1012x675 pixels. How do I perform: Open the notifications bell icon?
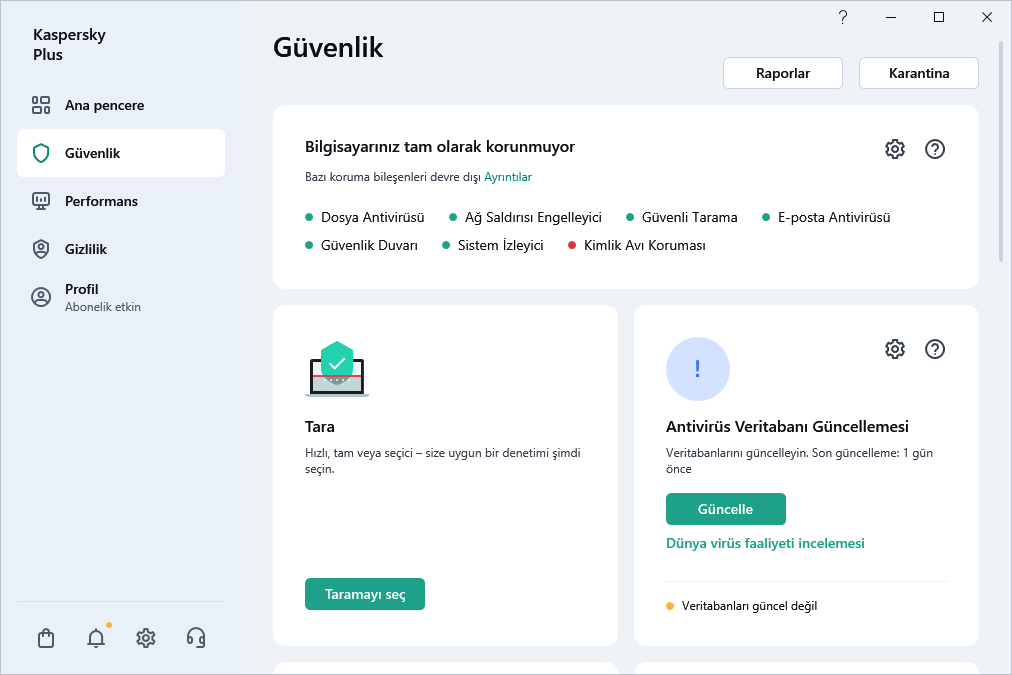96,638
